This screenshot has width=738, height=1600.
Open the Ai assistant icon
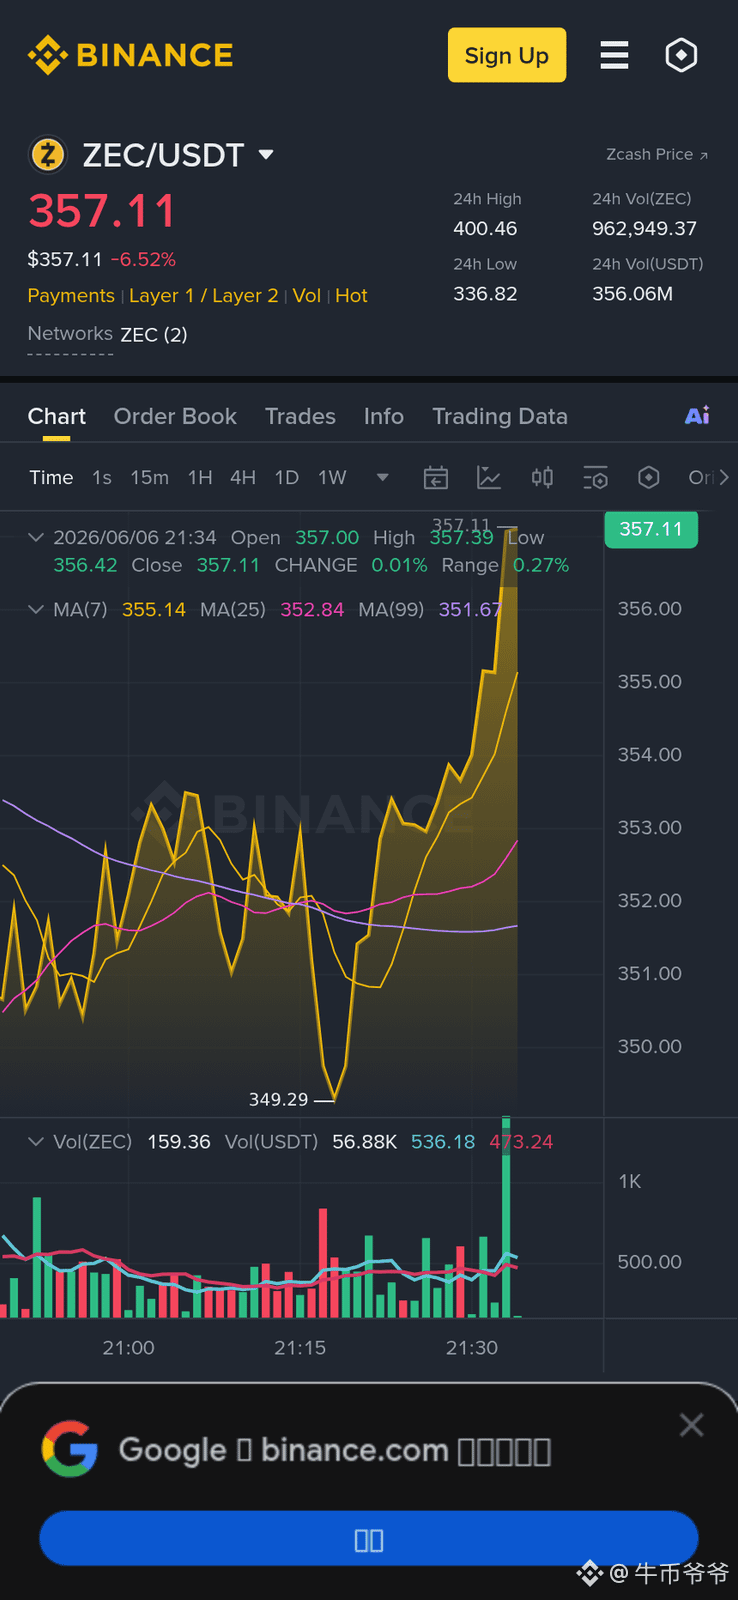click(x=697, y=416)
